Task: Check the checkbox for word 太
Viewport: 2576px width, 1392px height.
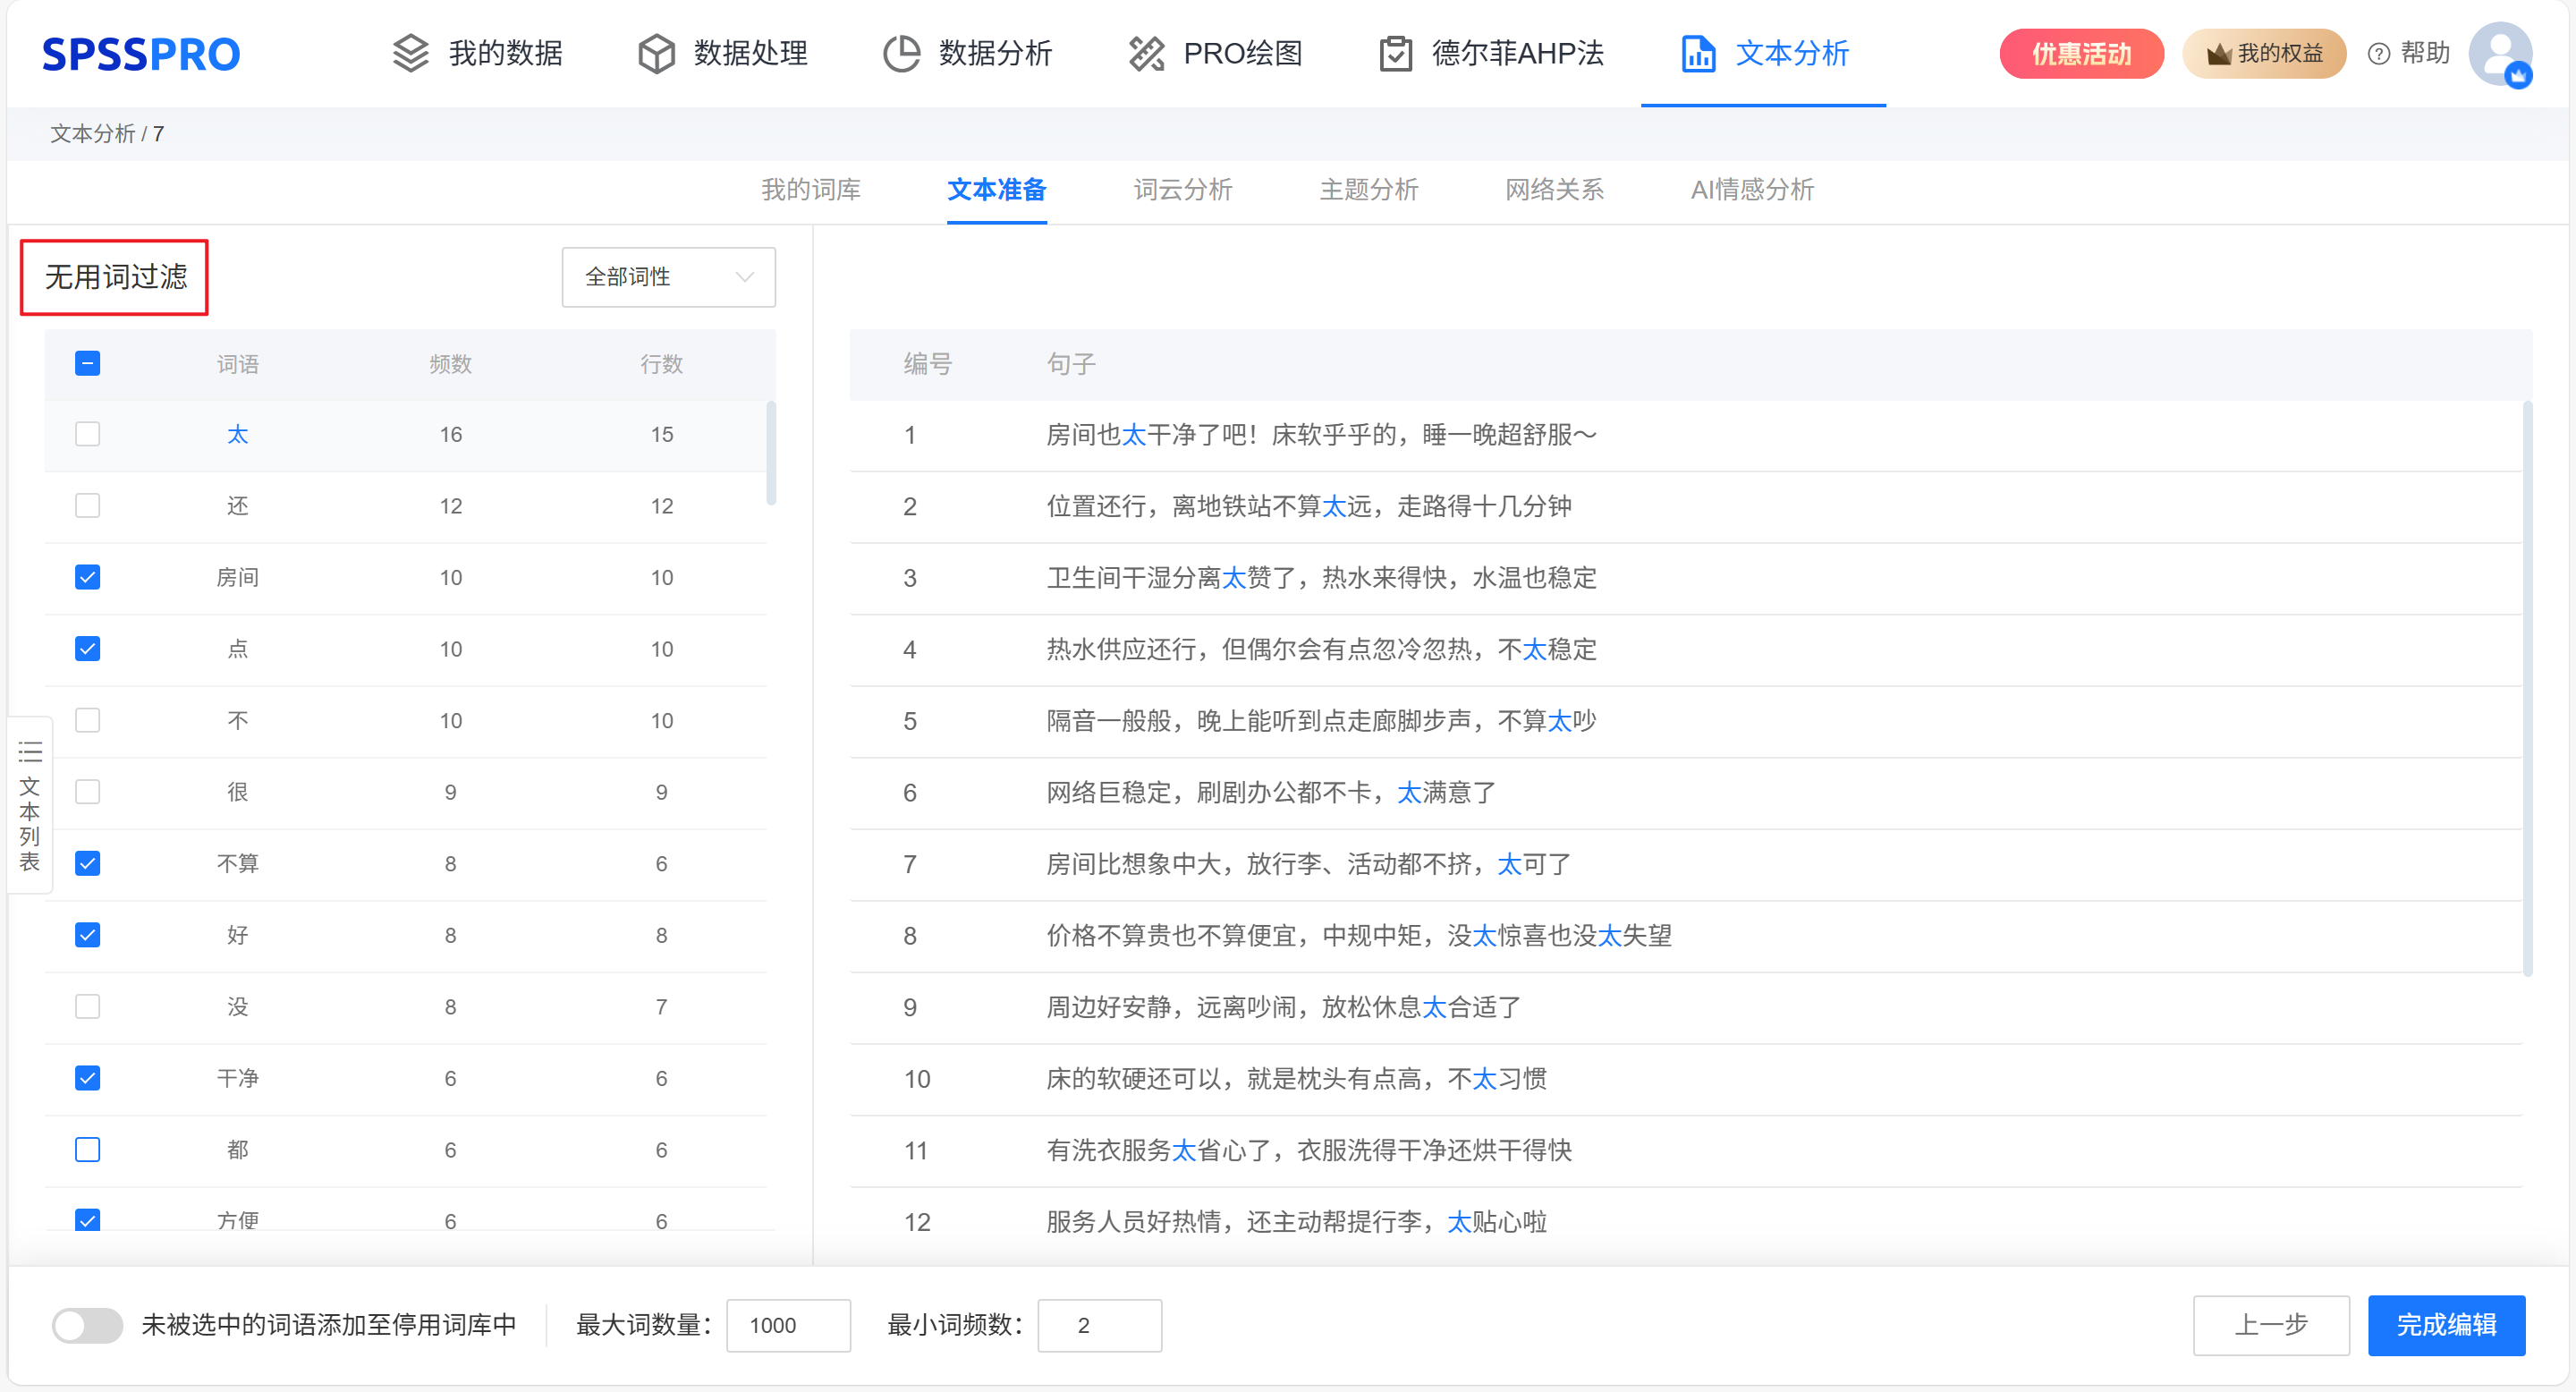Action: 88,434
